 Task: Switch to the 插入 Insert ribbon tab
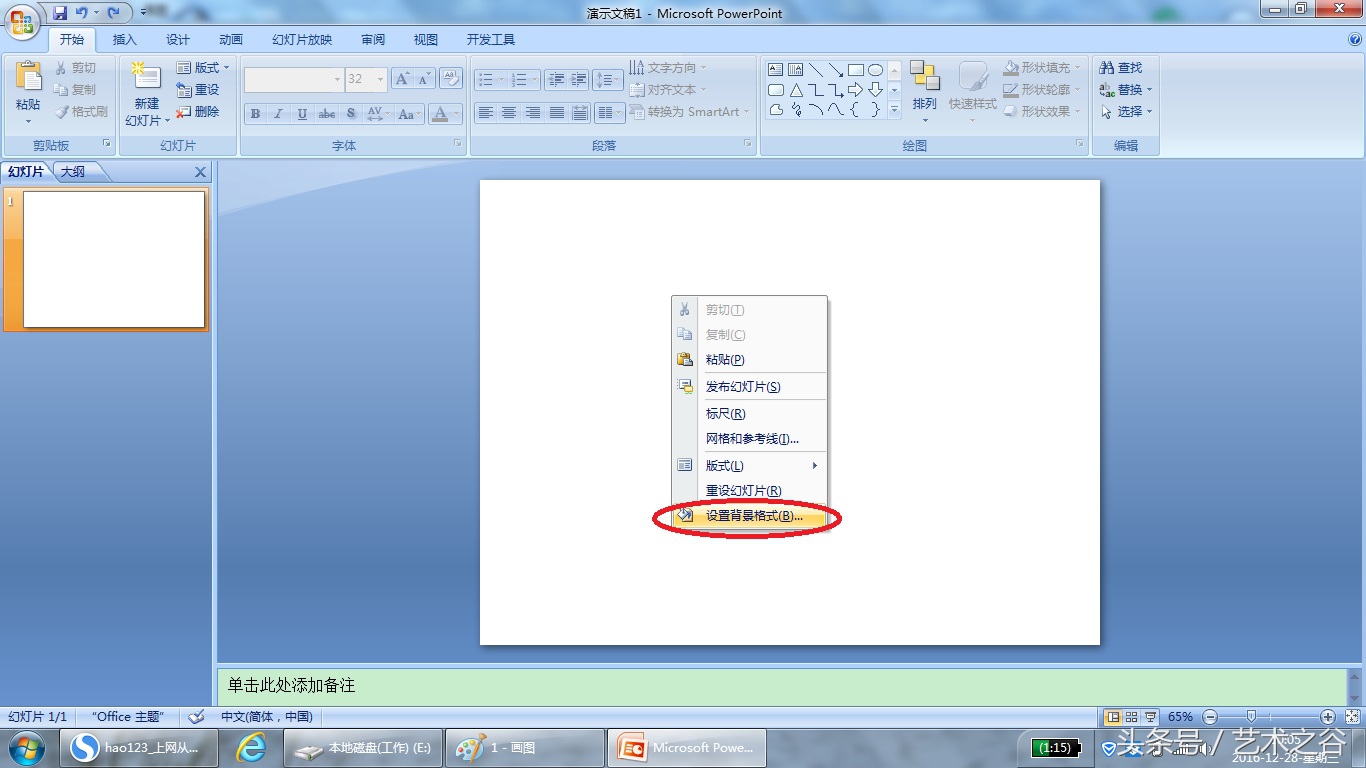point(125,40)
